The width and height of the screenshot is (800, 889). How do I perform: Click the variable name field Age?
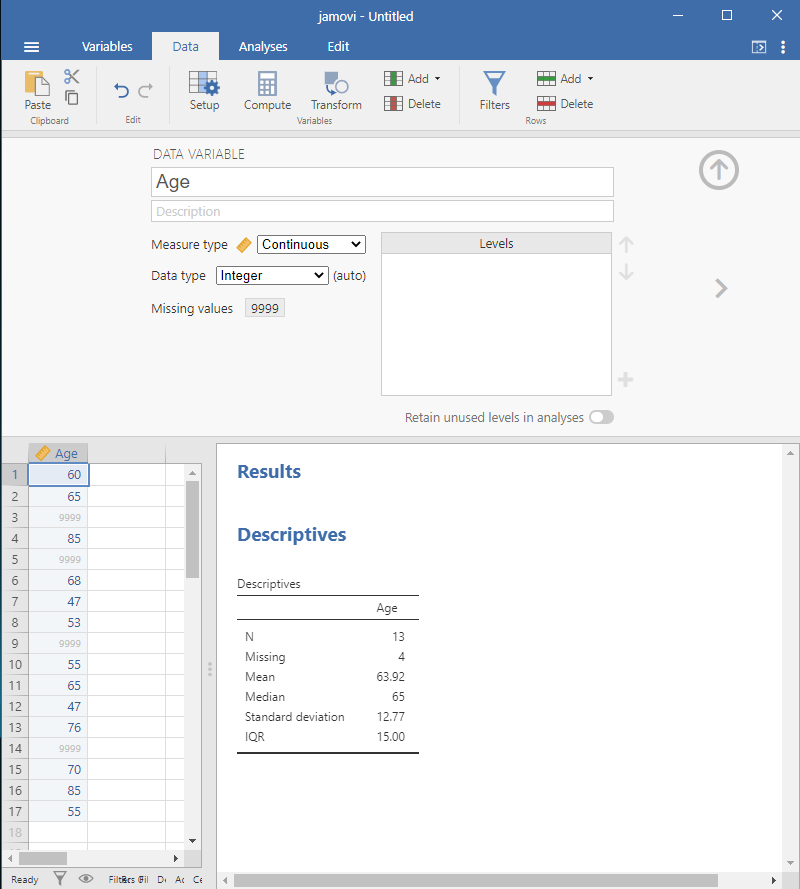click(x=382, y=182)
